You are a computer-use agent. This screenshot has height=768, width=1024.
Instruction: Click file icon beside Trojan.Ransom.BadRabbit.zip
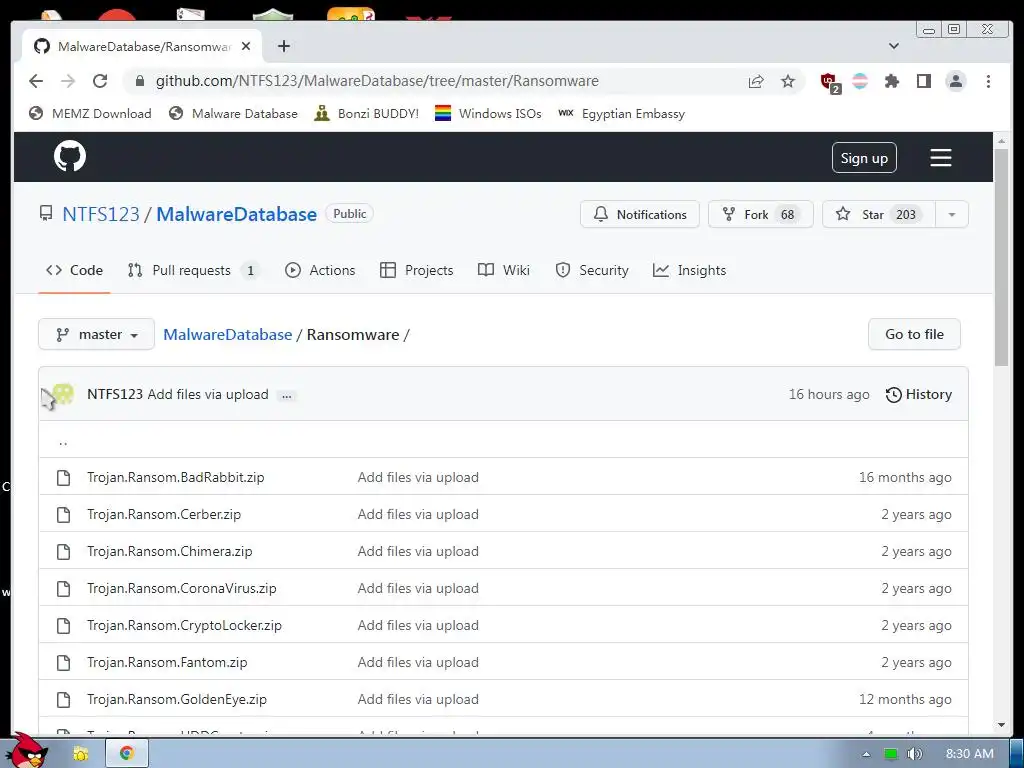coord(63,477)
